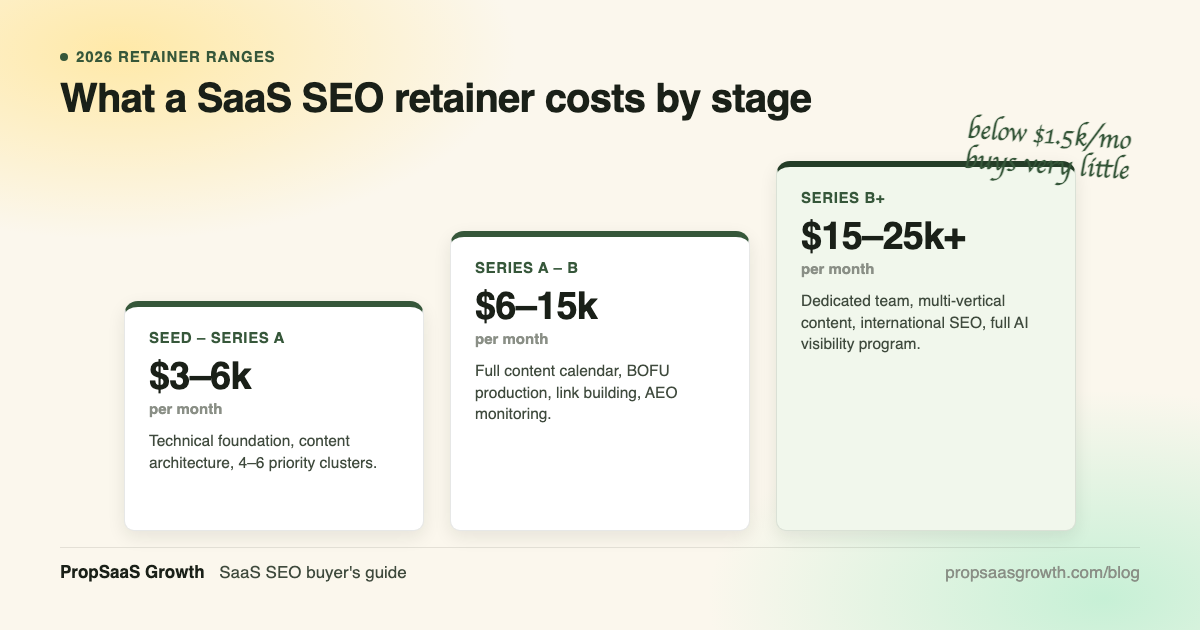This screenshot has height=630, width=1200.
Task: Click the green bullet dot before 2026
Action: [x=65, y=57]
